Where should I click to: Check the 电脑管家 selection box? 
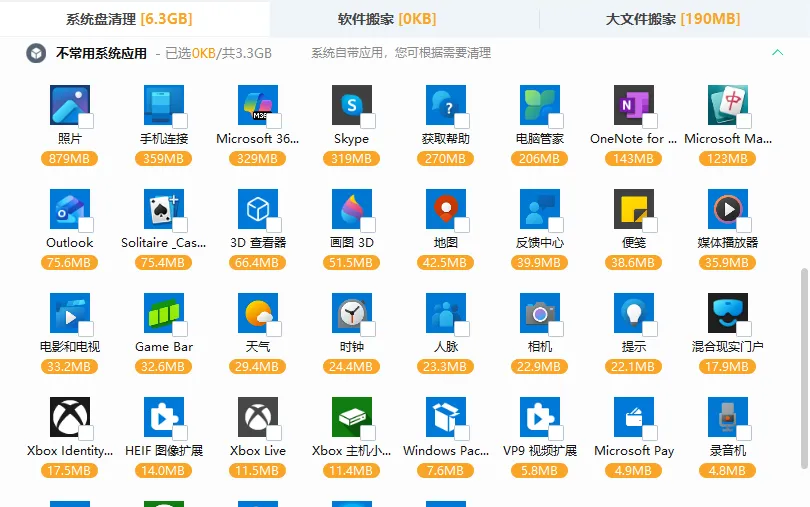tap(556, 121)
